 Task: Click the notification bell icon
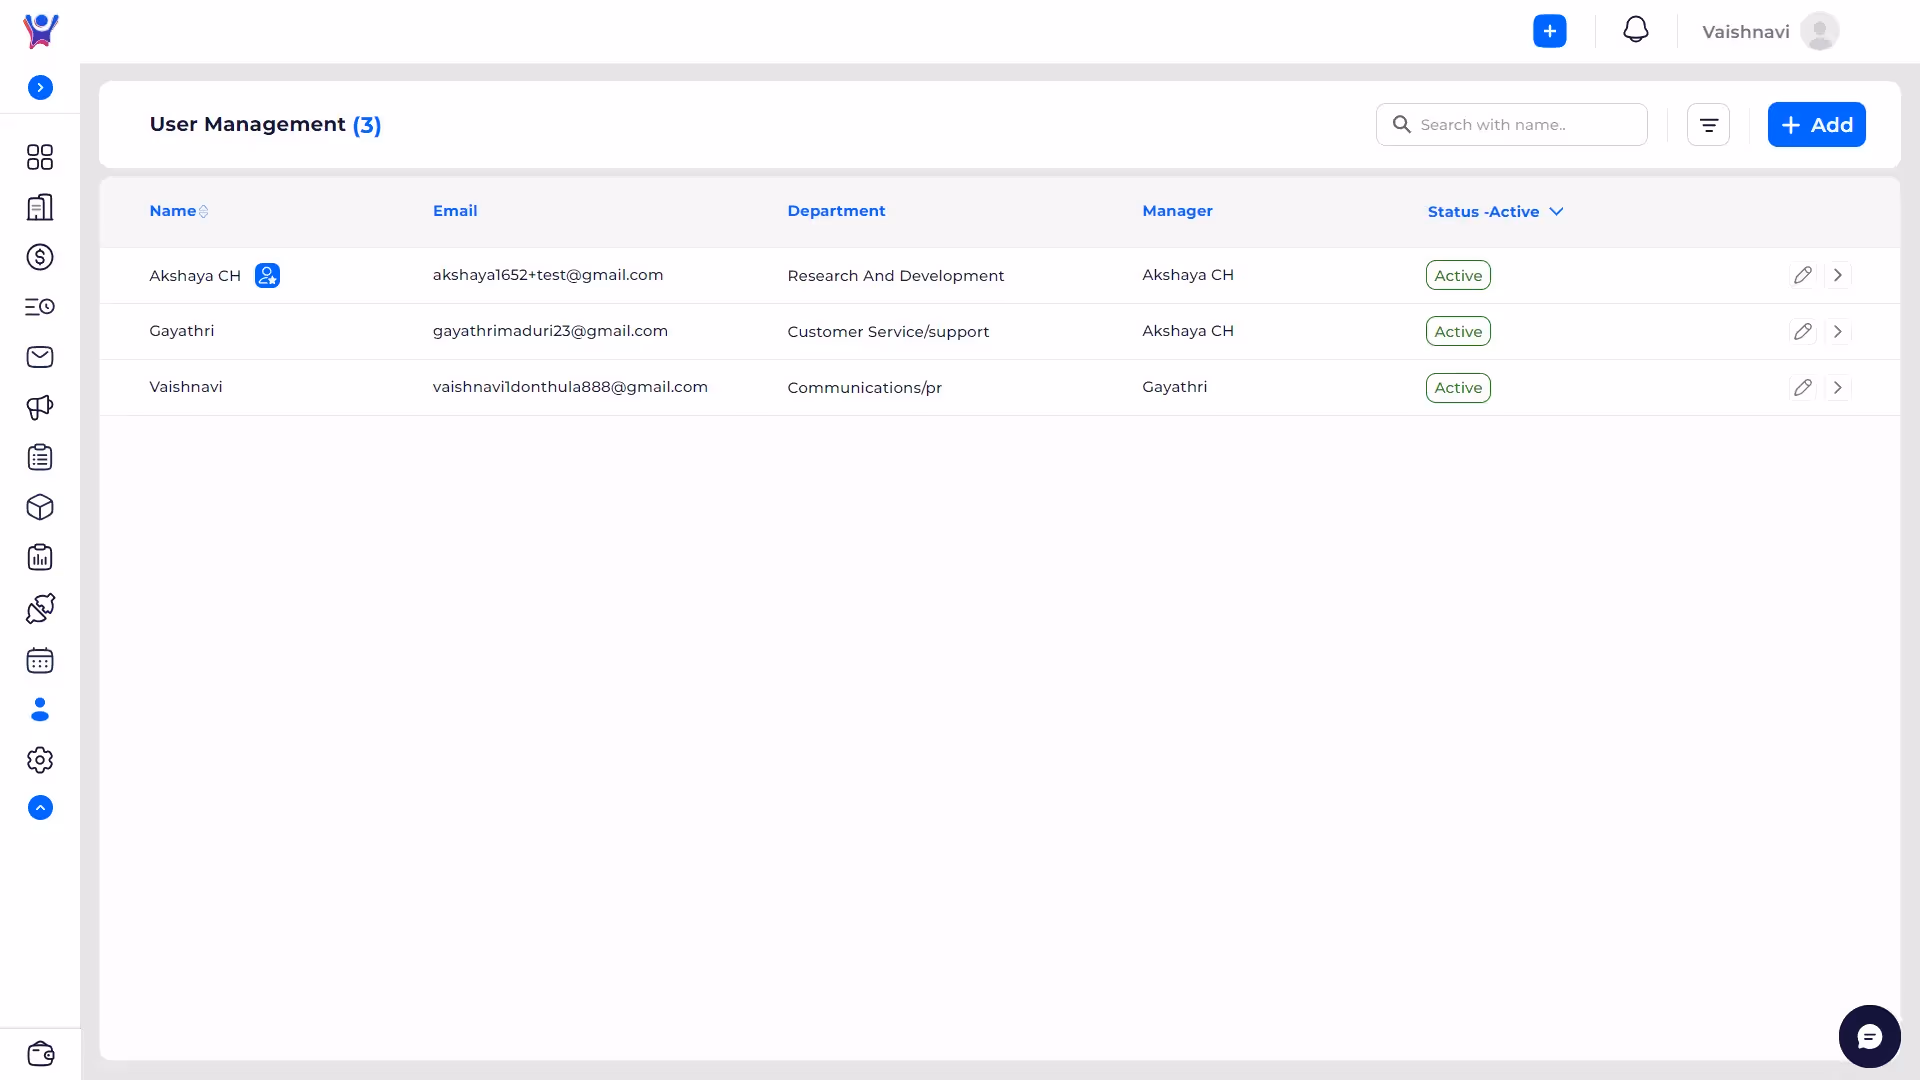click(x=1636, y=30)
